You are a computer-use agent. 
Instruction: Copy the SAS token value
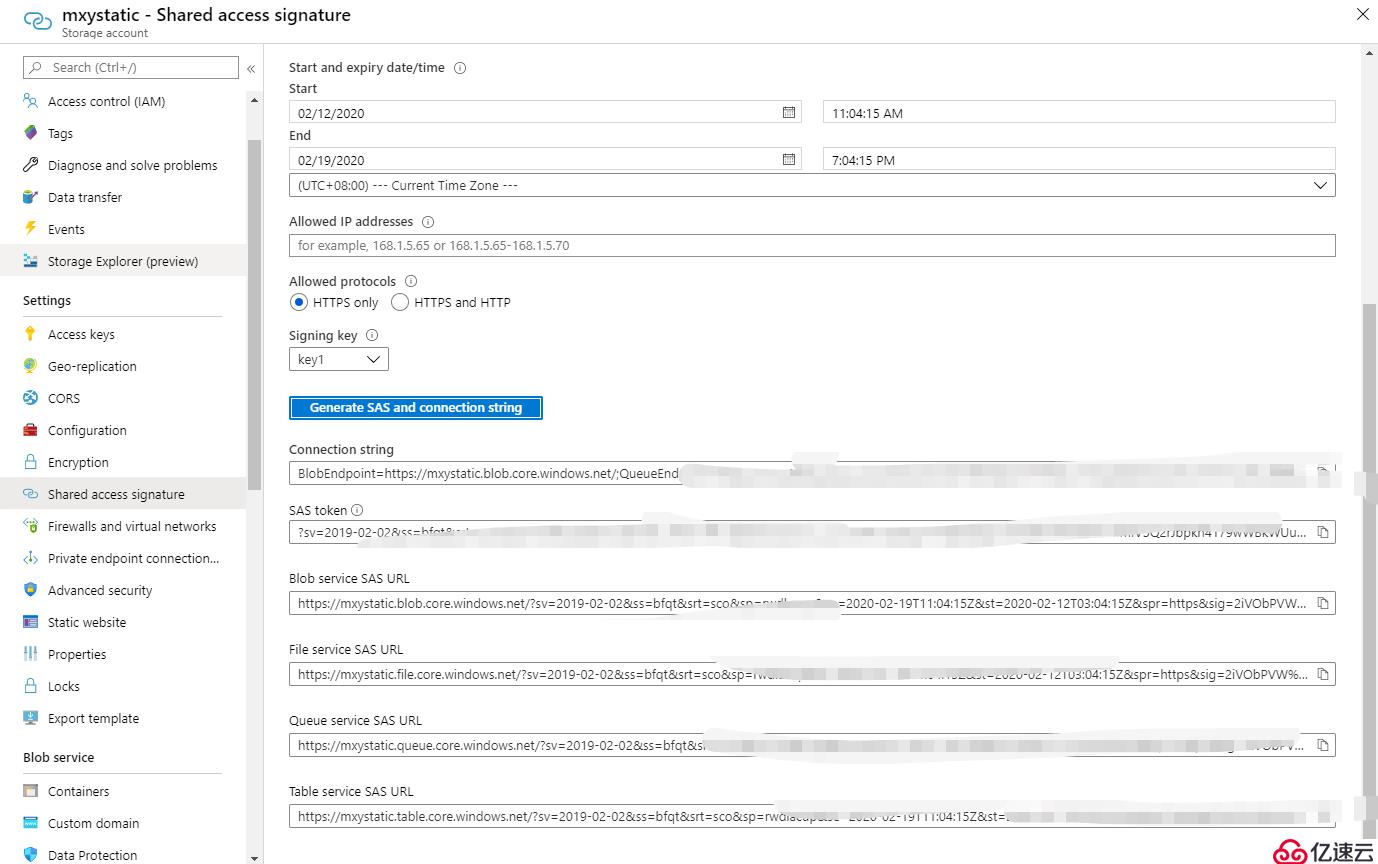(1323, 533)
